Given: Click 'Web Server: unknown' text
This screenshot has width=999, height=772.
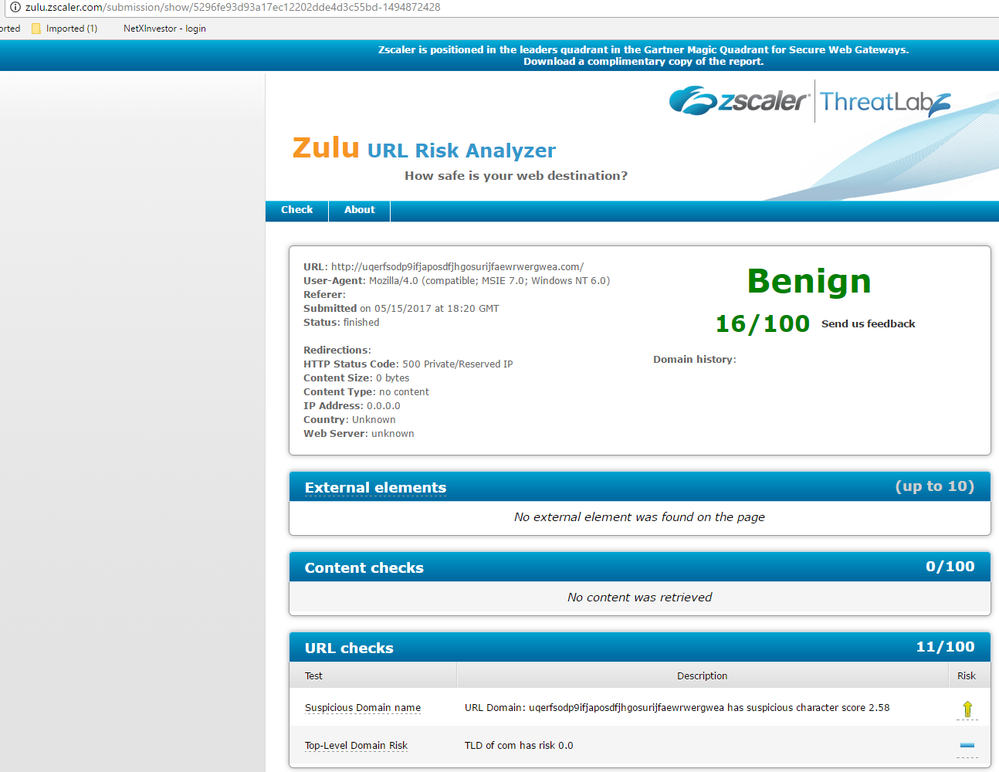Looking at the screenshot, I should pos(359,434).
